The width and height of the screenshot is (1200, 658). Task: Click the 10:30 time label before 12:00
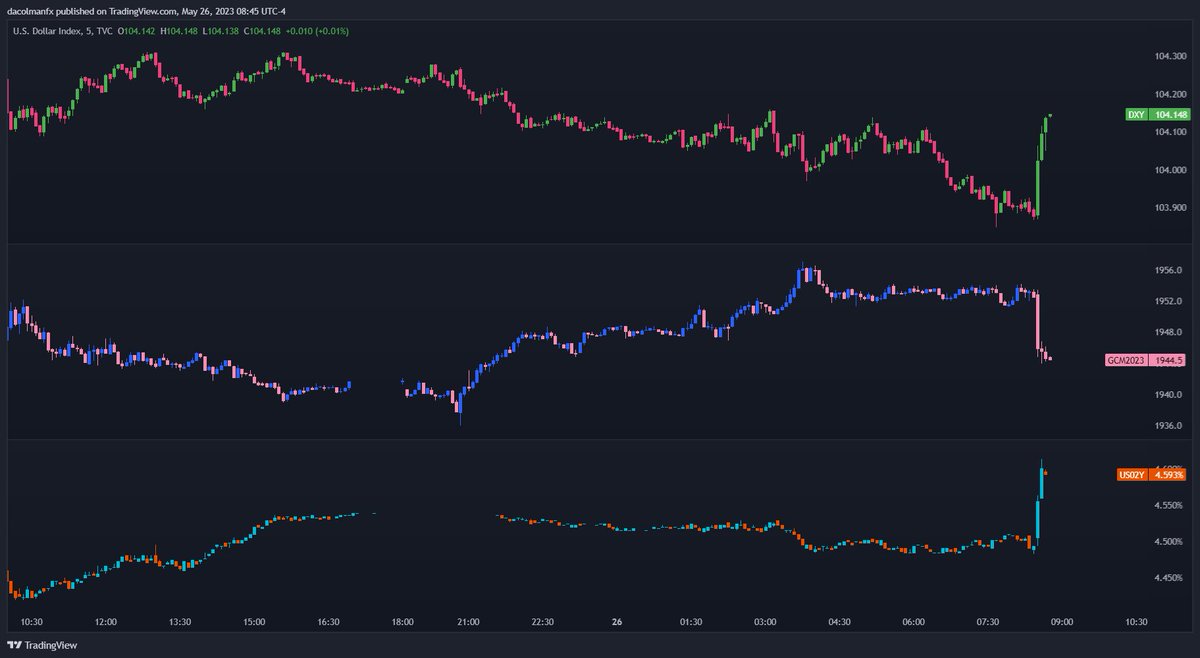[32, 621]
